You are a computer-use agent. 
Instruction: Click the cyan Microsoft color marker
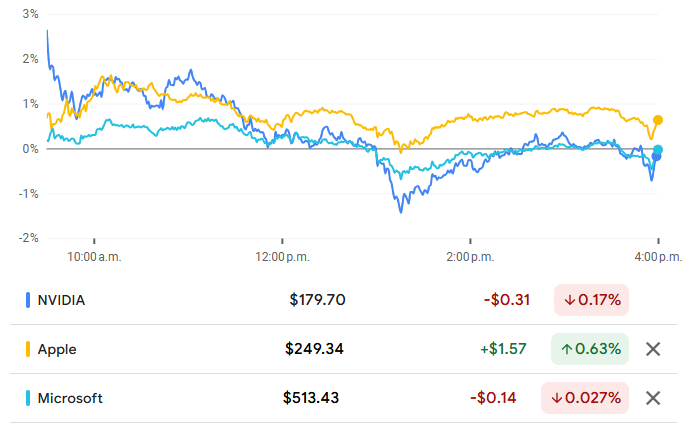(27, 398)
